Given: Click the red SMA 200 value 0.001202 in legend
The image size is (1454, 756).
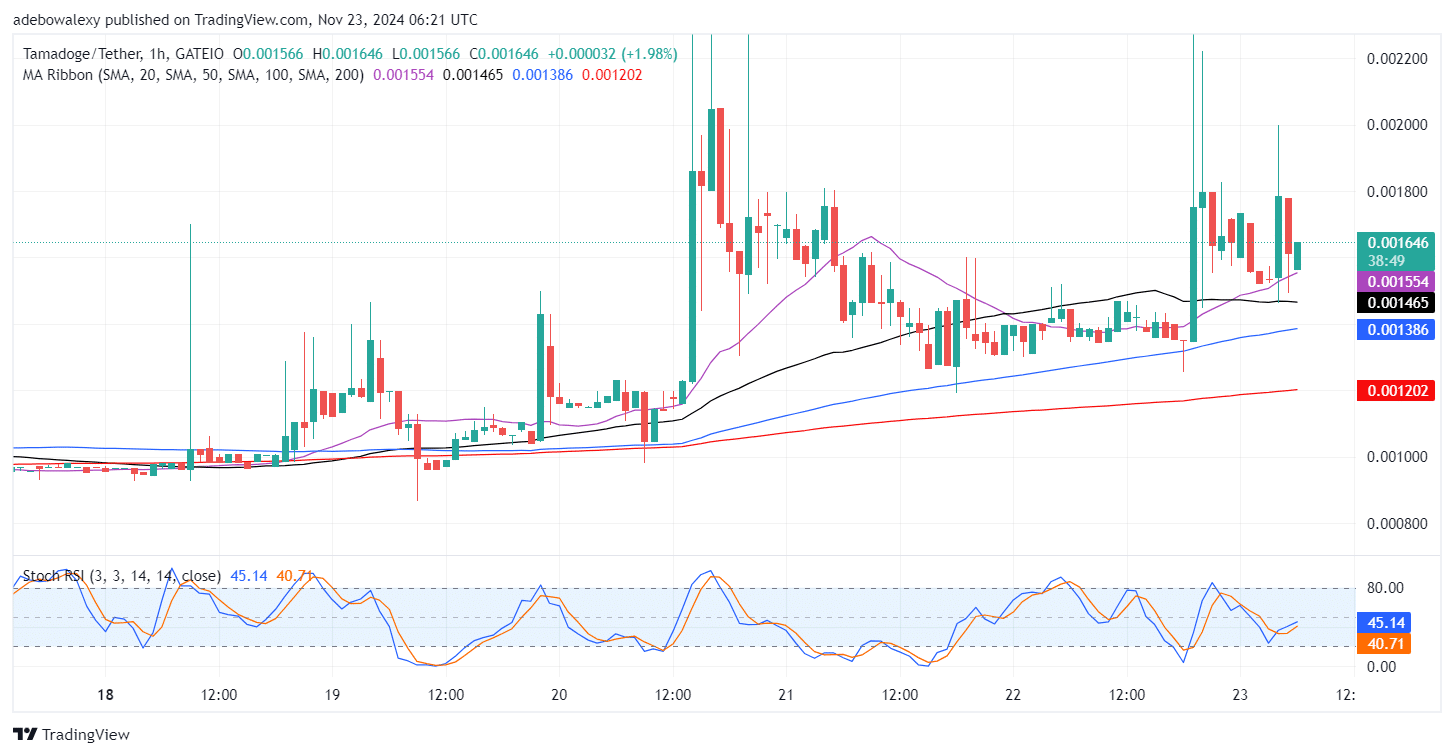Looking at the screenshot, I should 612,74.
